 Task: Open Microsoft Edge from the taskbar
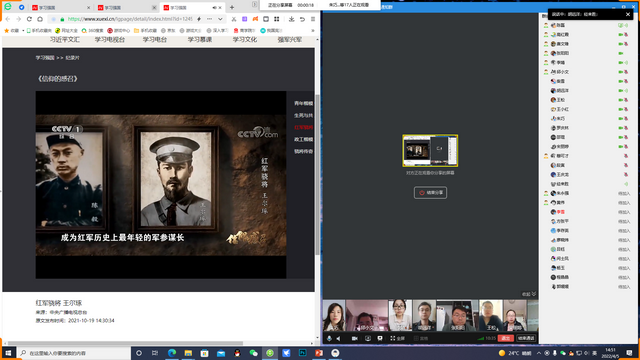pyautogui.click(x=172, y=353)
